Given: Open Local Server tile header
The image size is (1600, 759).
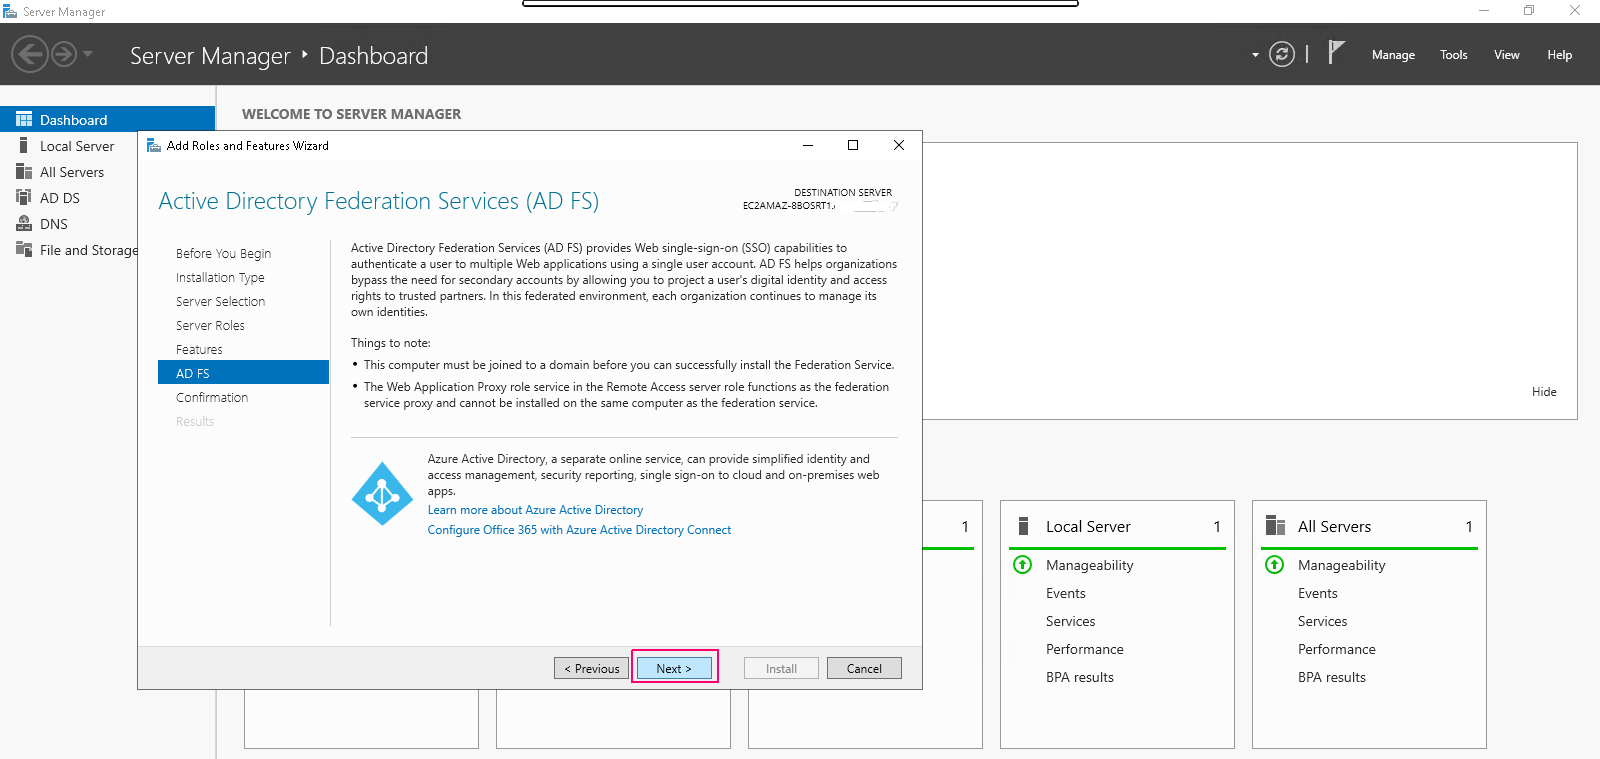Looking at the screenshot, I should [x=1117, y=526].
